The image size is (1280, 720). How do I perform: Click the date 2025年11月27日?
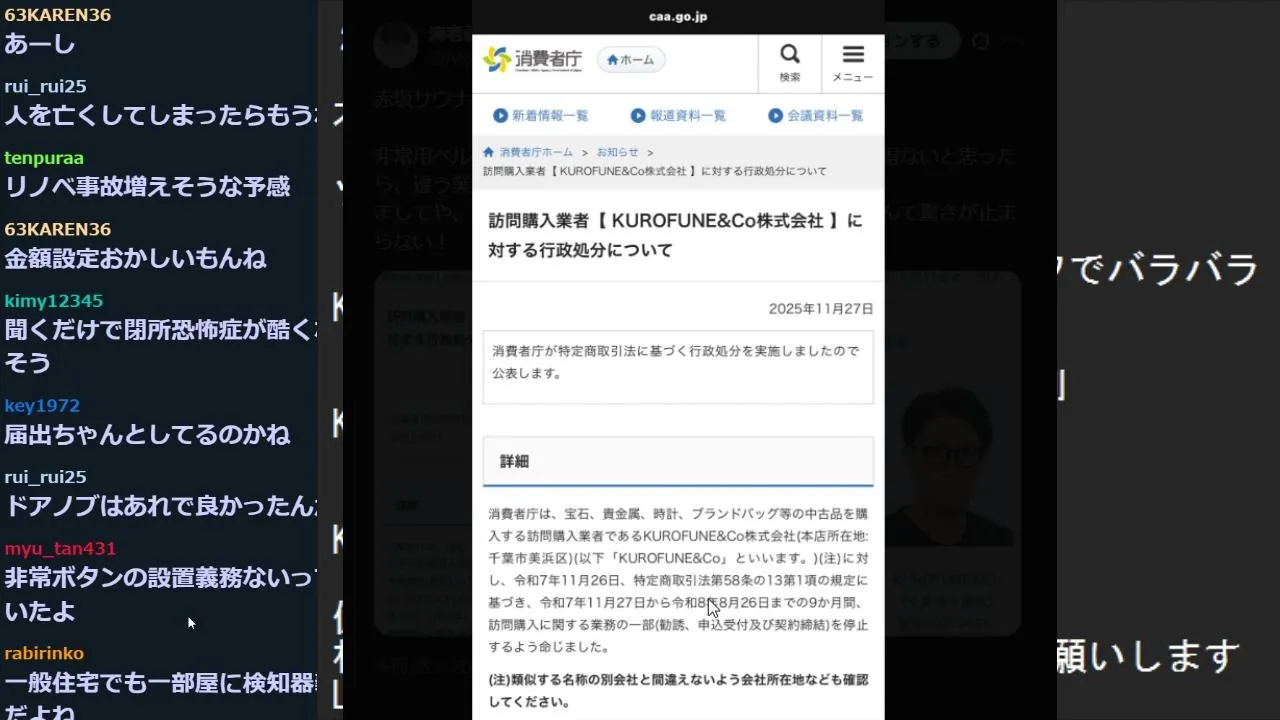click(821, 309)
